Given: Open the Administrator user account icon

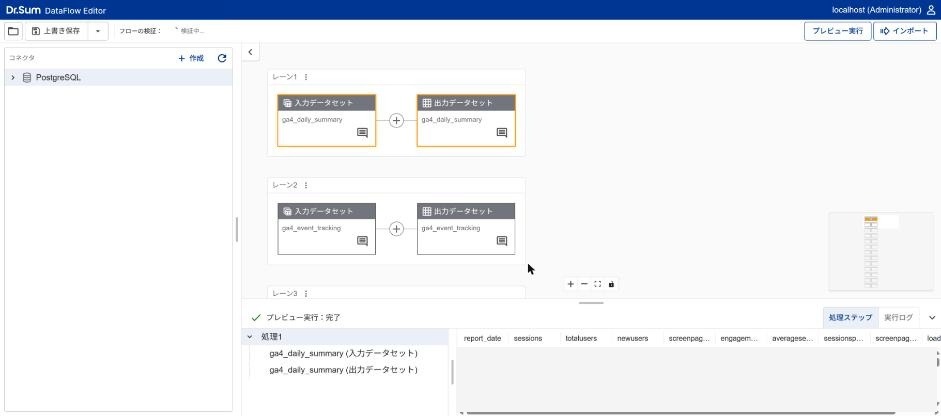Looking at the screenshot, I should point(931,10).
